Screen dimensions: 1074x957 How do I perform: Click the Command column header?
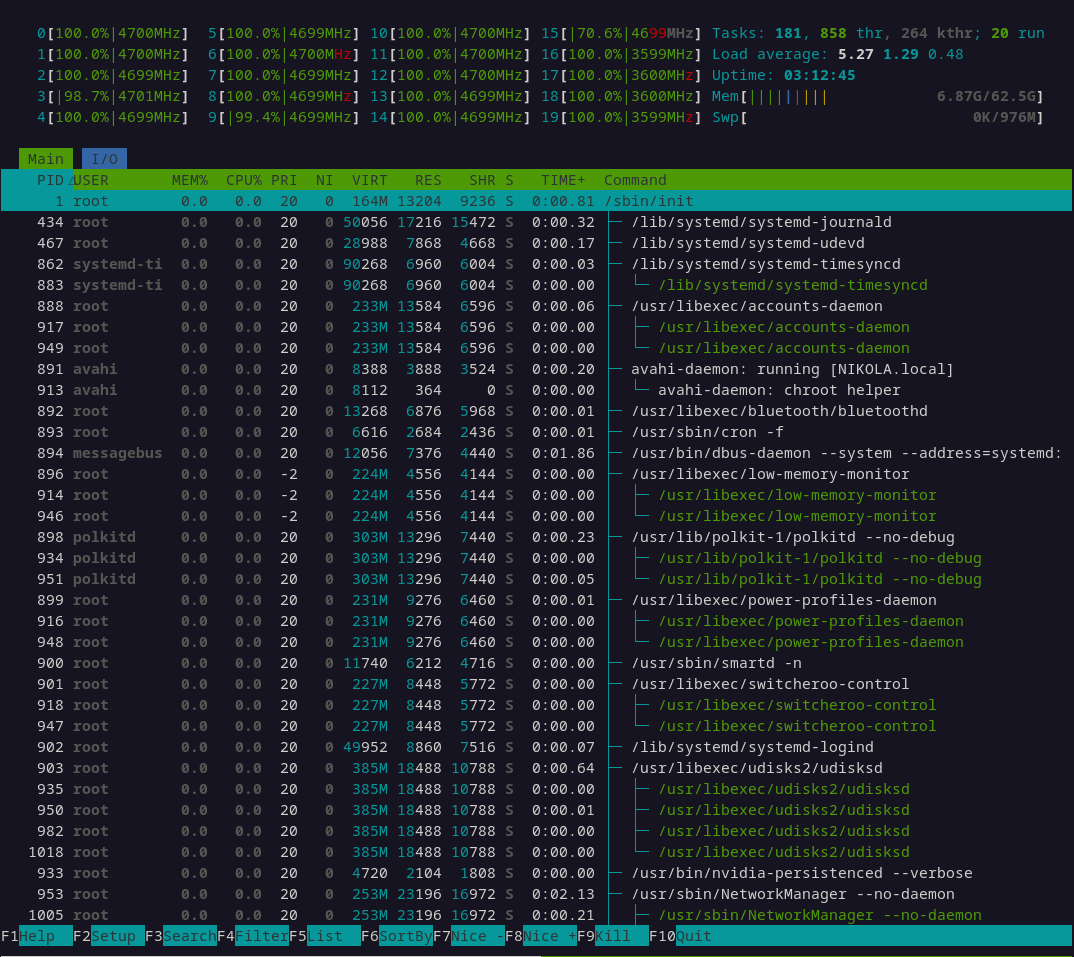tap(635, 180)
